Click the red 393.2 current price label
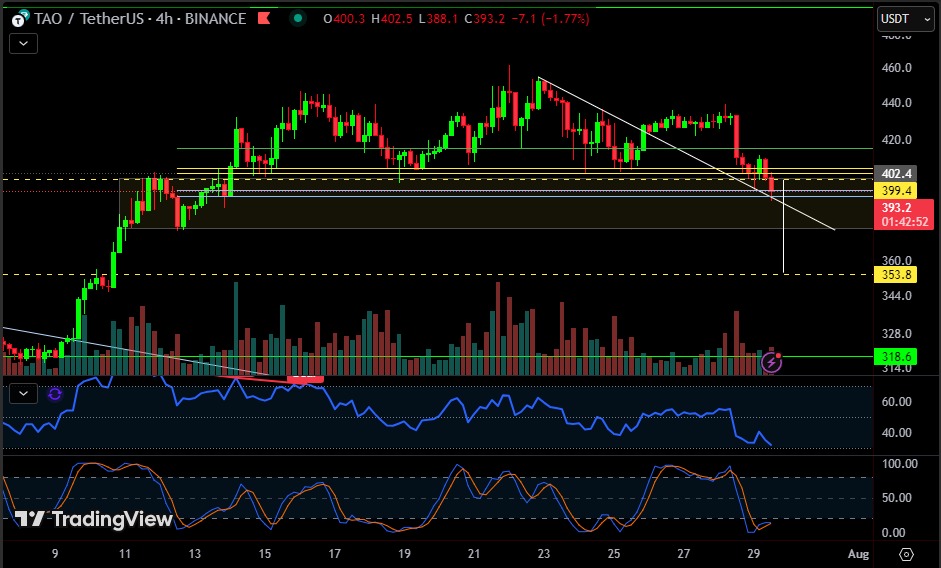Screen dimensions: 941x568 (x=904, y=214)
